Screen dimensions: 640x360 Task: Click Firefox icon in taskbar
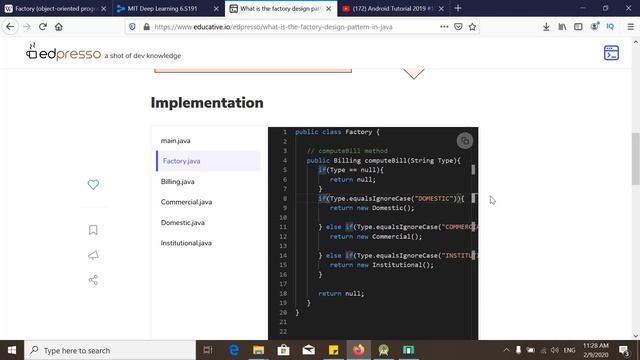(358, 350)
